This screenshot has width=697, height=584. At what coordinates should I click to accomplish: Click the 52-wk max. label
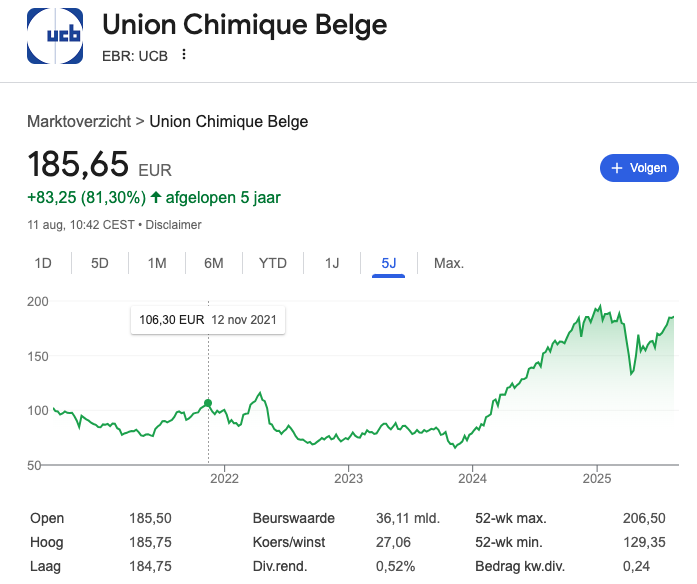click(x=511, y=519)
